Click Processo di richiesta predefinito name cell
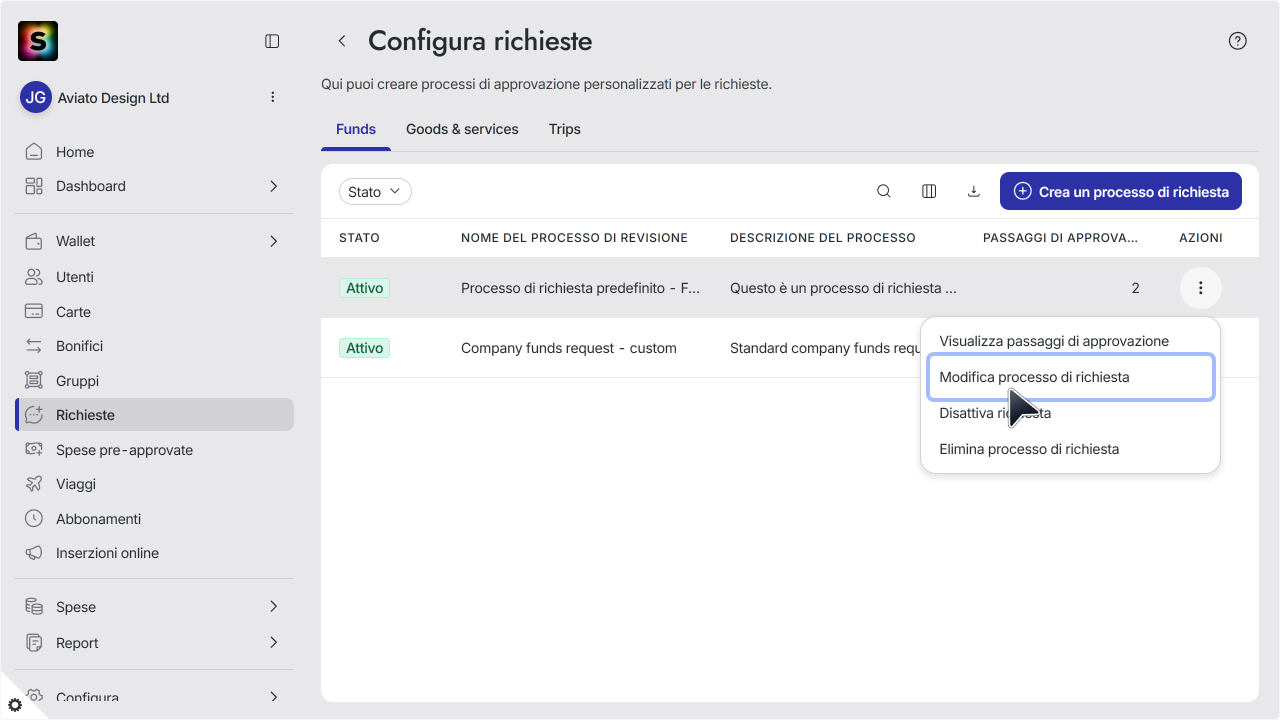This screenshot has width=1280, height=720. [581, 288]
